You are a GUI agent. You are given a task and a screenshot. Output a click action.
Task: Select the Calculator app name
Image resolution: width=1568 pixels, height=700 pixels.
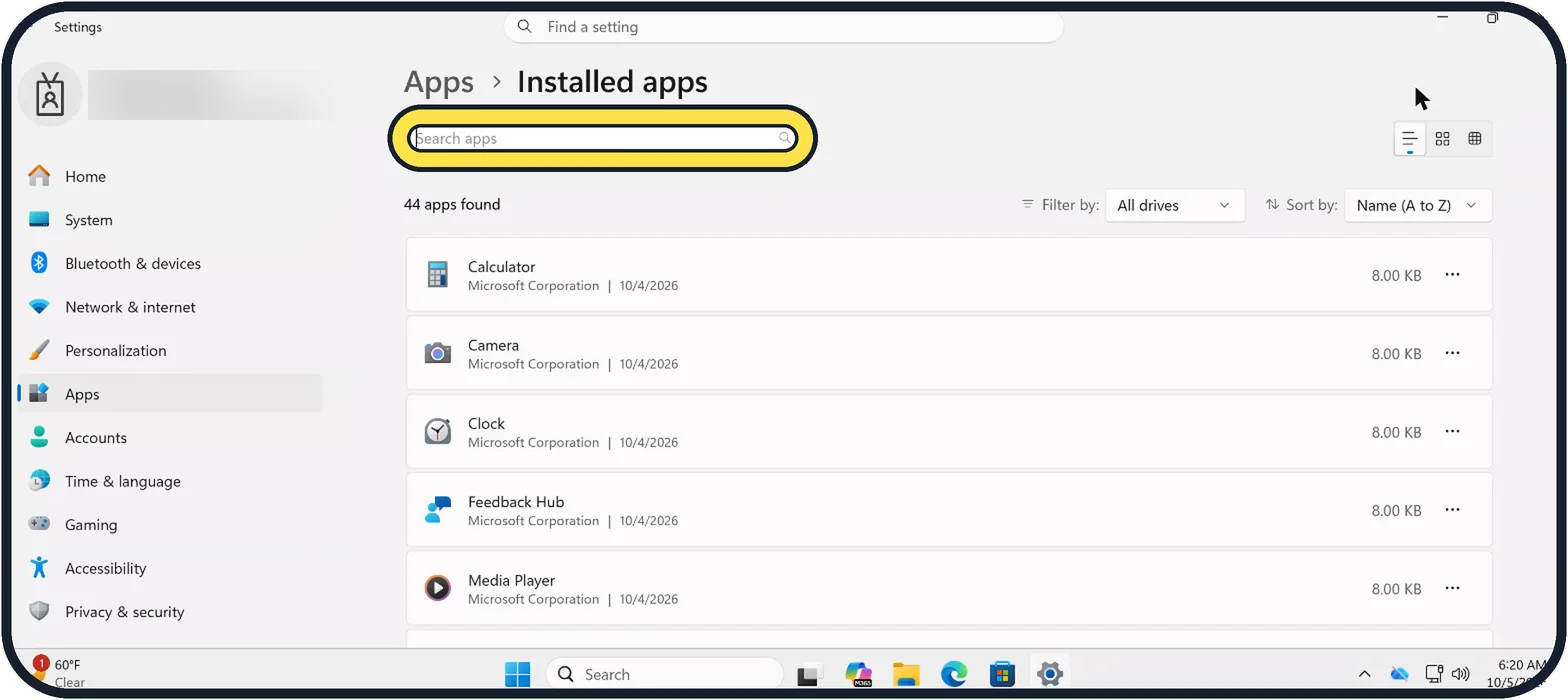(501, 267)
